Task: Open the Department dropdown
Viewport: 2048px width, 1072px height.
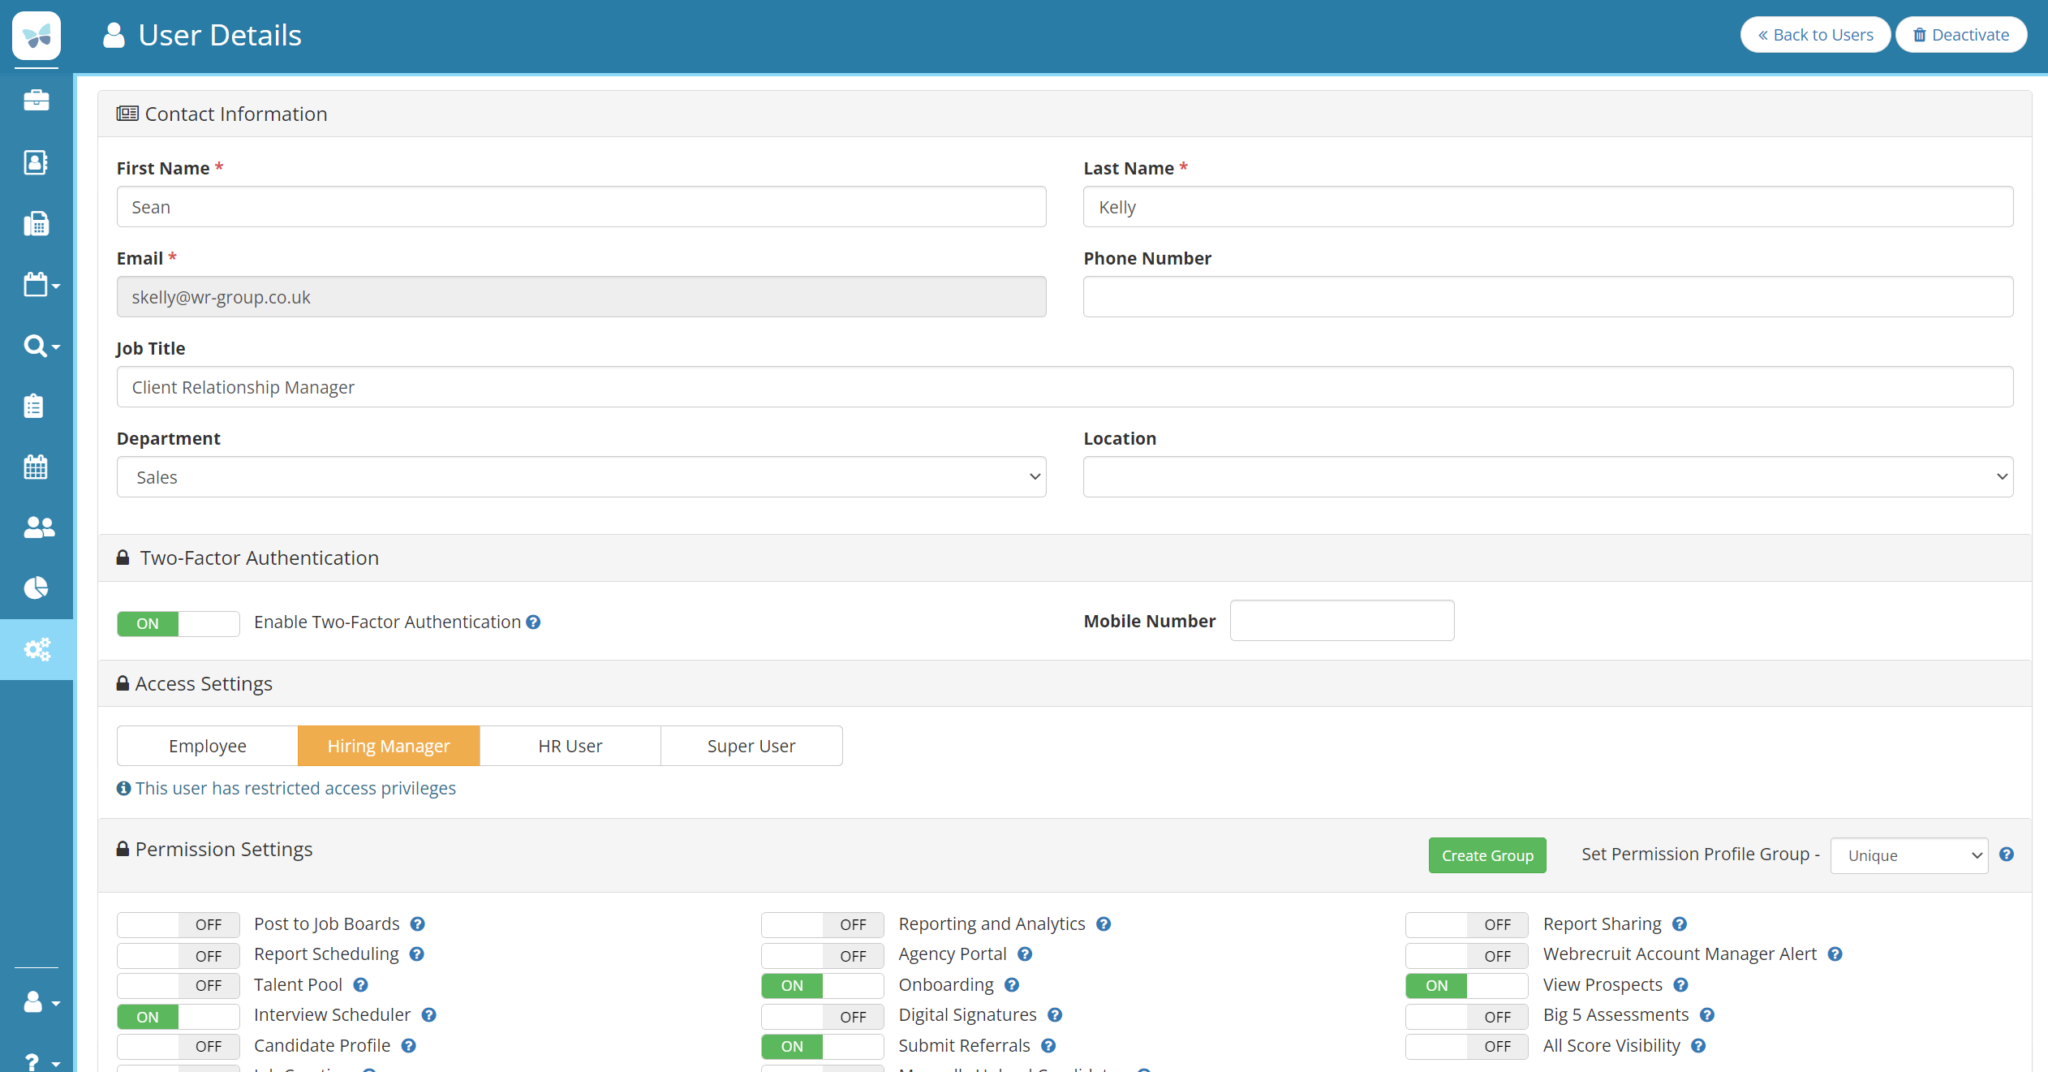Action: coord(581,477)
